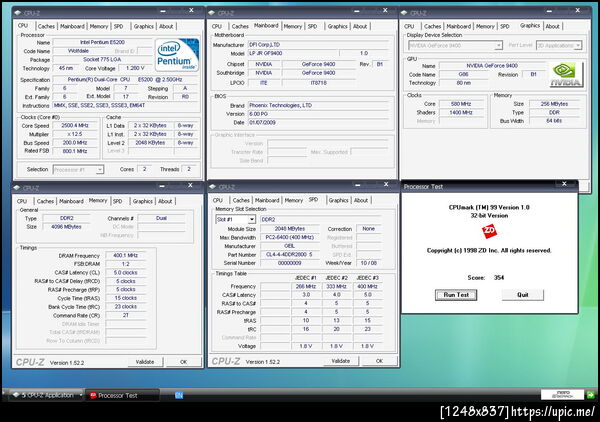Image resolution: width=600 pixels, height=422 pixels.
Task: Select the Mainboard tab in SPD window
Action: [x=267, y=200]
